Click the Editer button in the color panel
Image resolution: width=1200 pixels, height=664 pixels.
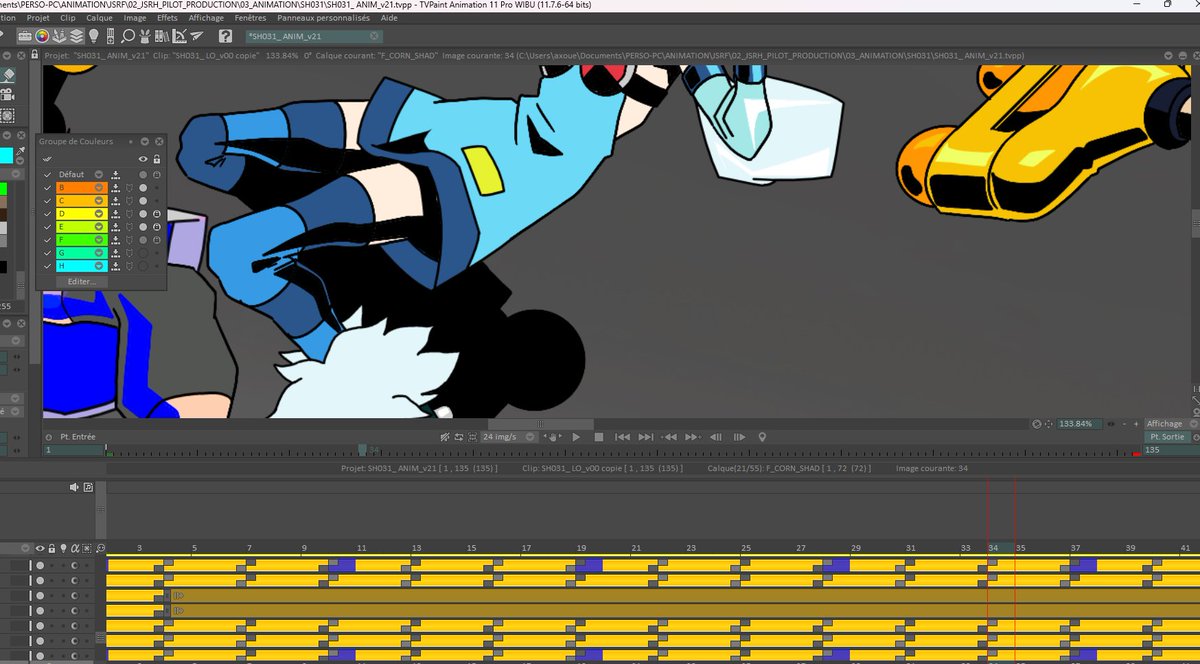pyautogui.click(x=81, y=281)
